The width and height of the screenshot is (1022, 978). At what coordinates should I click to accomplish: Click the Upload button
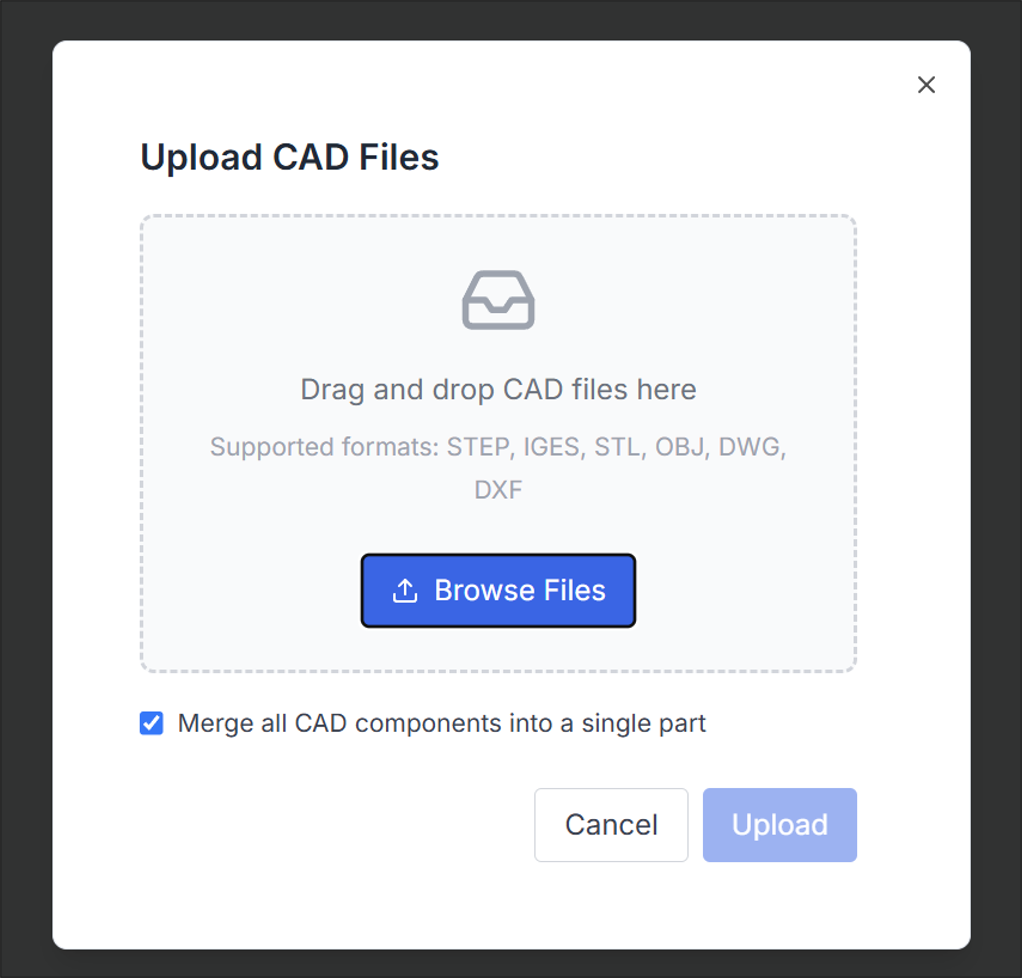pos(779,825)
